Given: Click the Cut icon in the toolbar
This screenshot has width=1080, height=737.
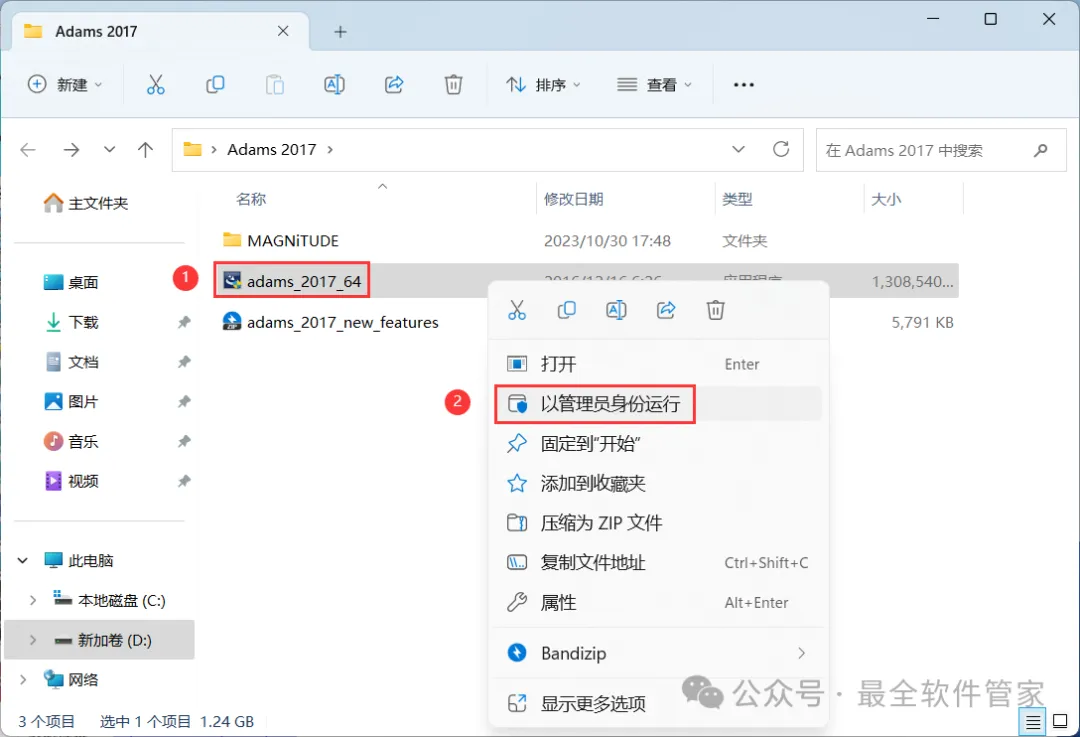Looking at the screenshot, I should (156, 85).
